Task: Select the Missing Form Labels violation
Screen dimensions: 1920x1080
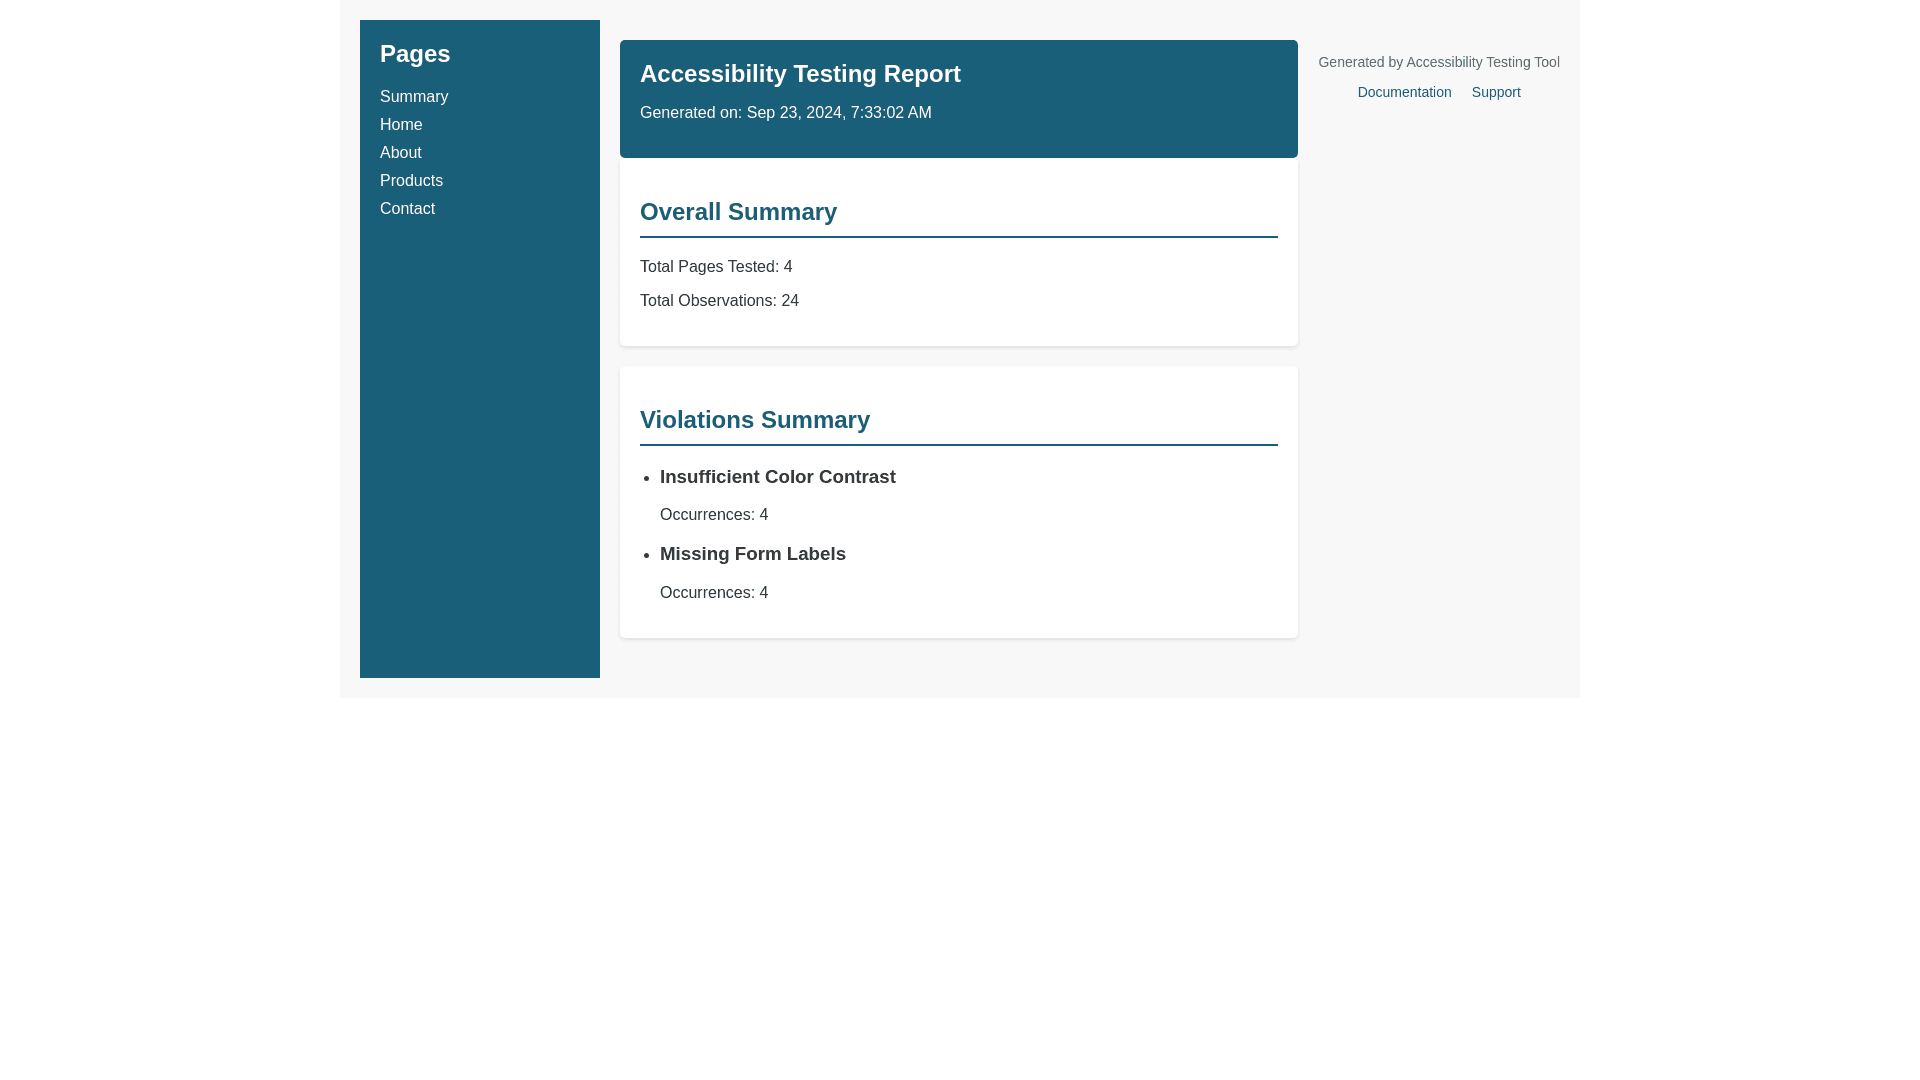Action: [x=752, y=554]
